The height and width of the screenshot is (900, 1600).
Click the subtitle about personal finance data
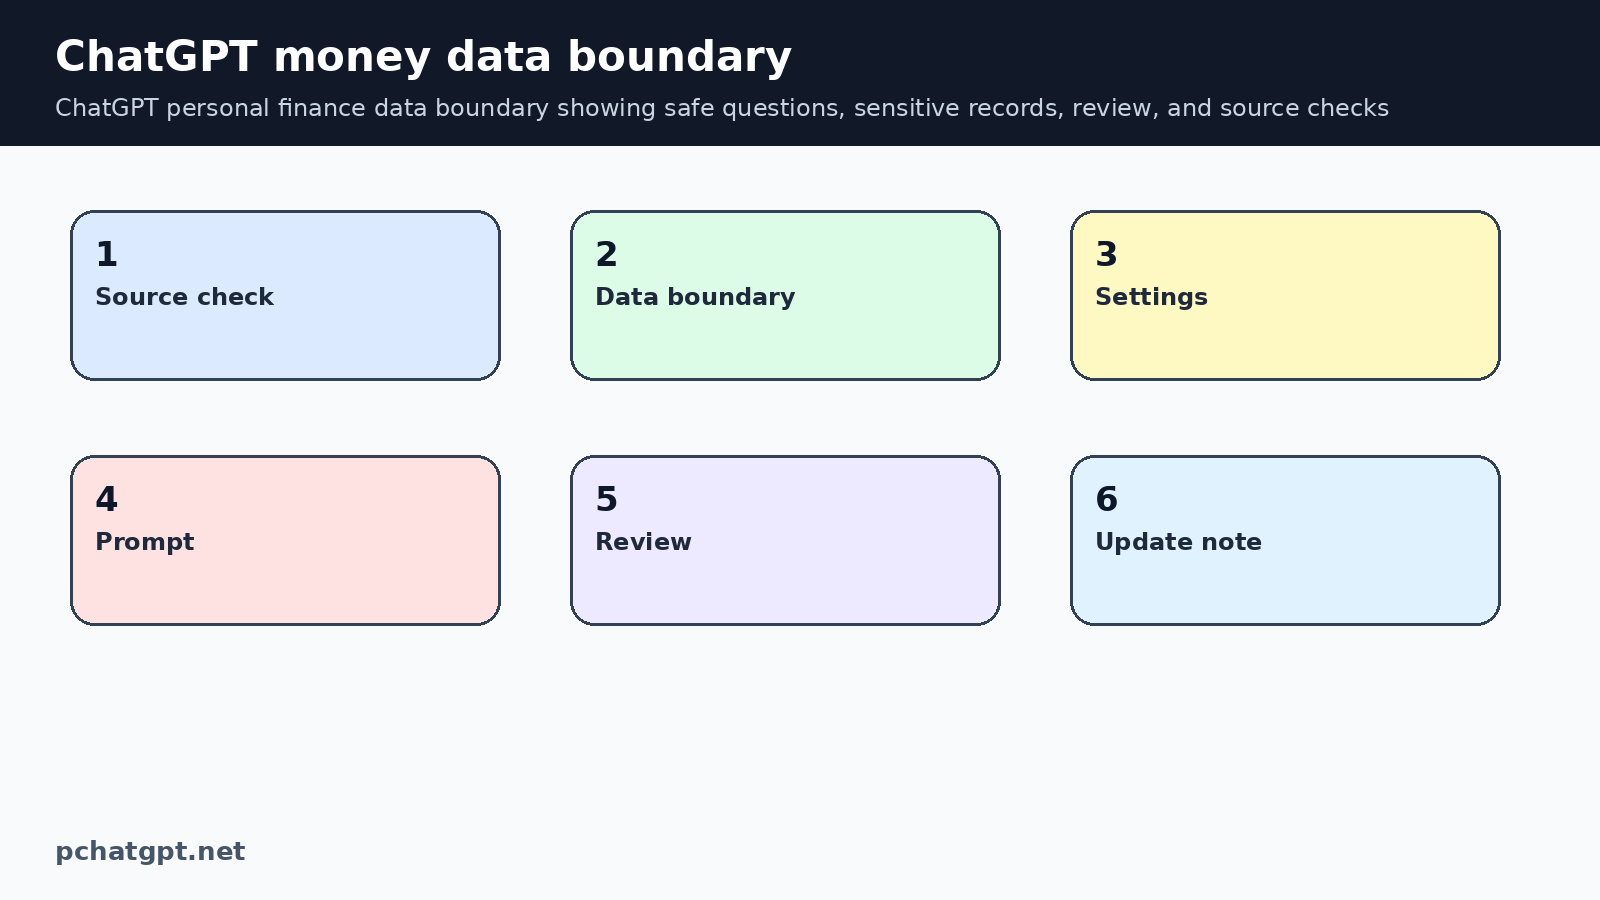721,108
